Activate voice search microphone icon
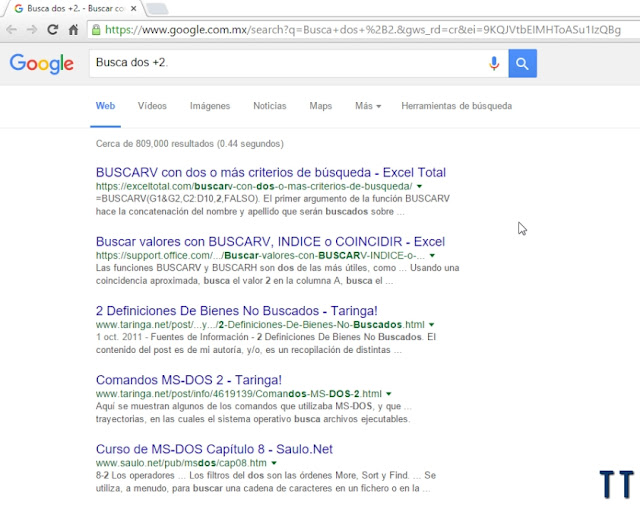The width and height of the screenshot is (640, 509). point(494,63)
